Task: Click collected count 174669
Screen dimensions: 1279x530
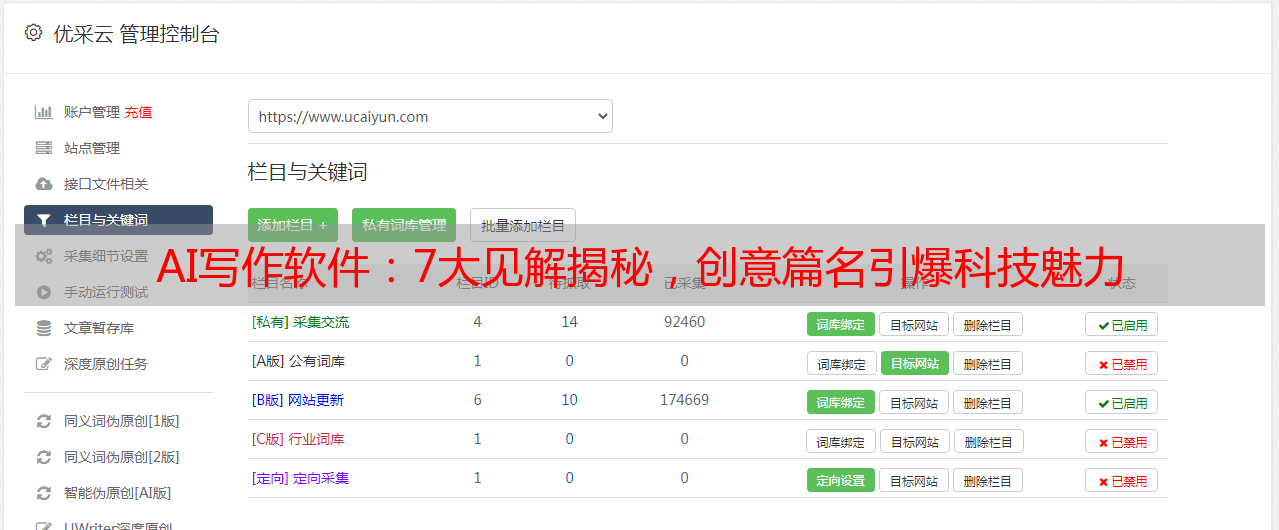Action: 684,400
